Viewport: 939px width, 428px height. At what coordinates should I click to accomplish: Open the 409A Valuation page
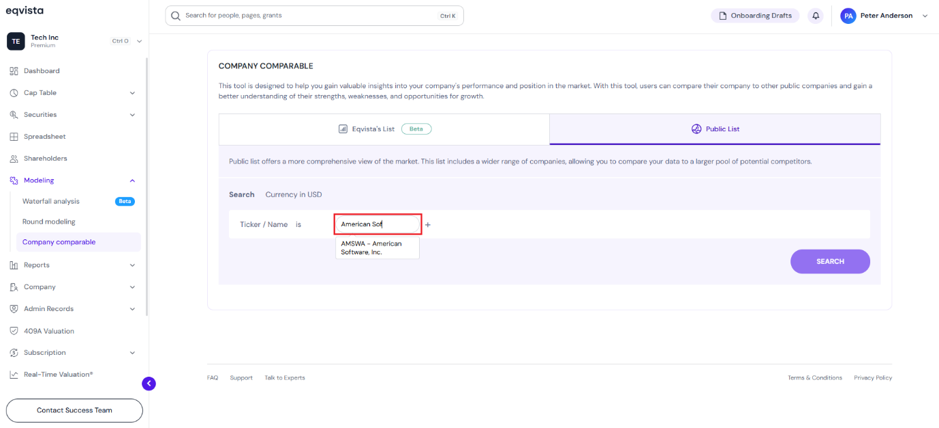point(49,330)
